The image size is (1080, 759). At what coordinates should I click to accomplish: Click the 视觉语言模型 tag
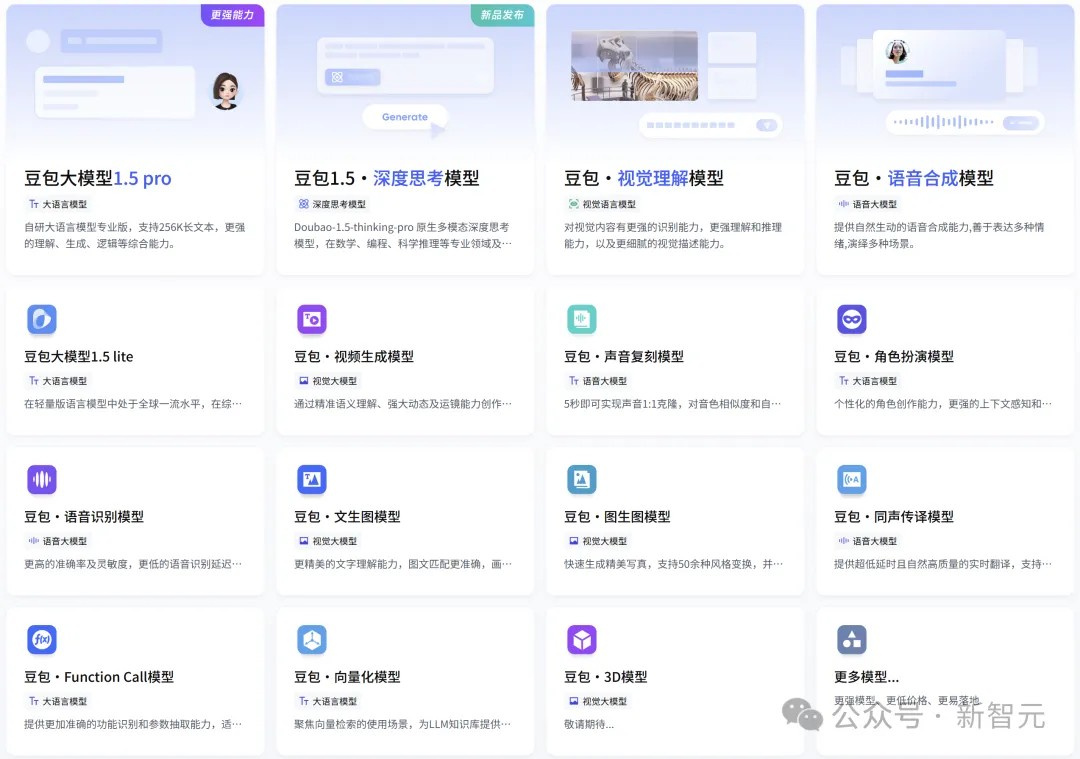click(602, 205)
